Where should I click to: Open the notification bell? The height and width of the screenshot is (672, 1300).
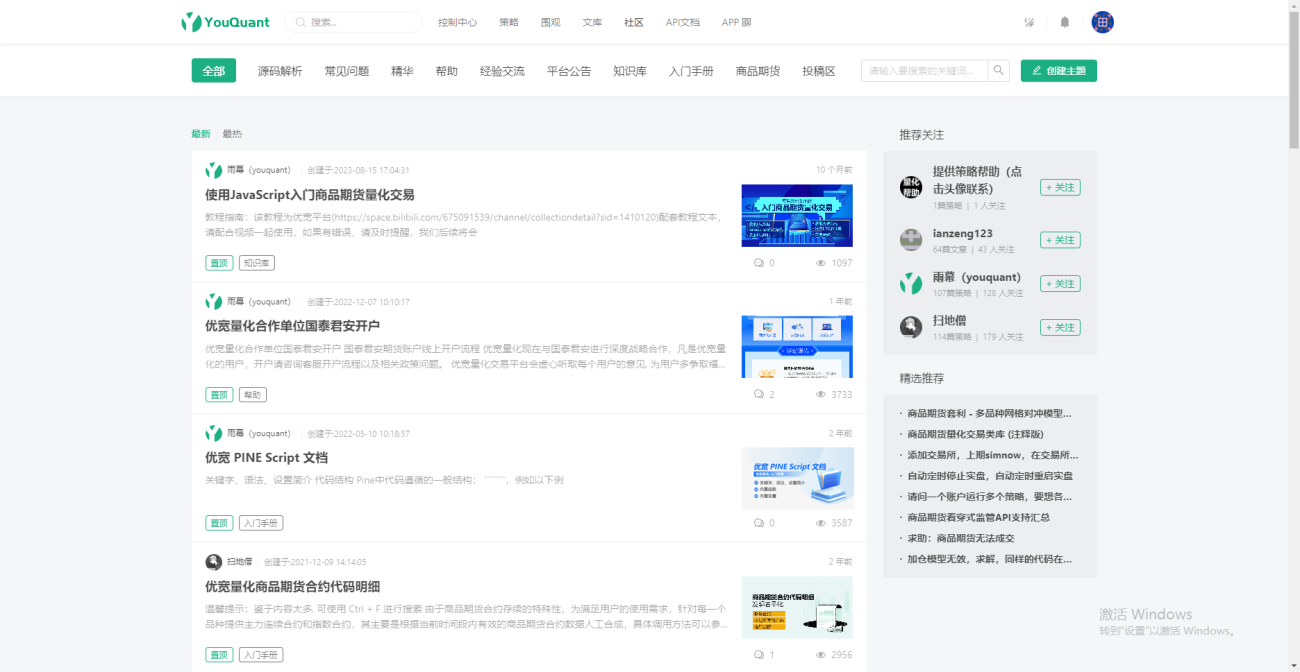(x=1065, y=22)
